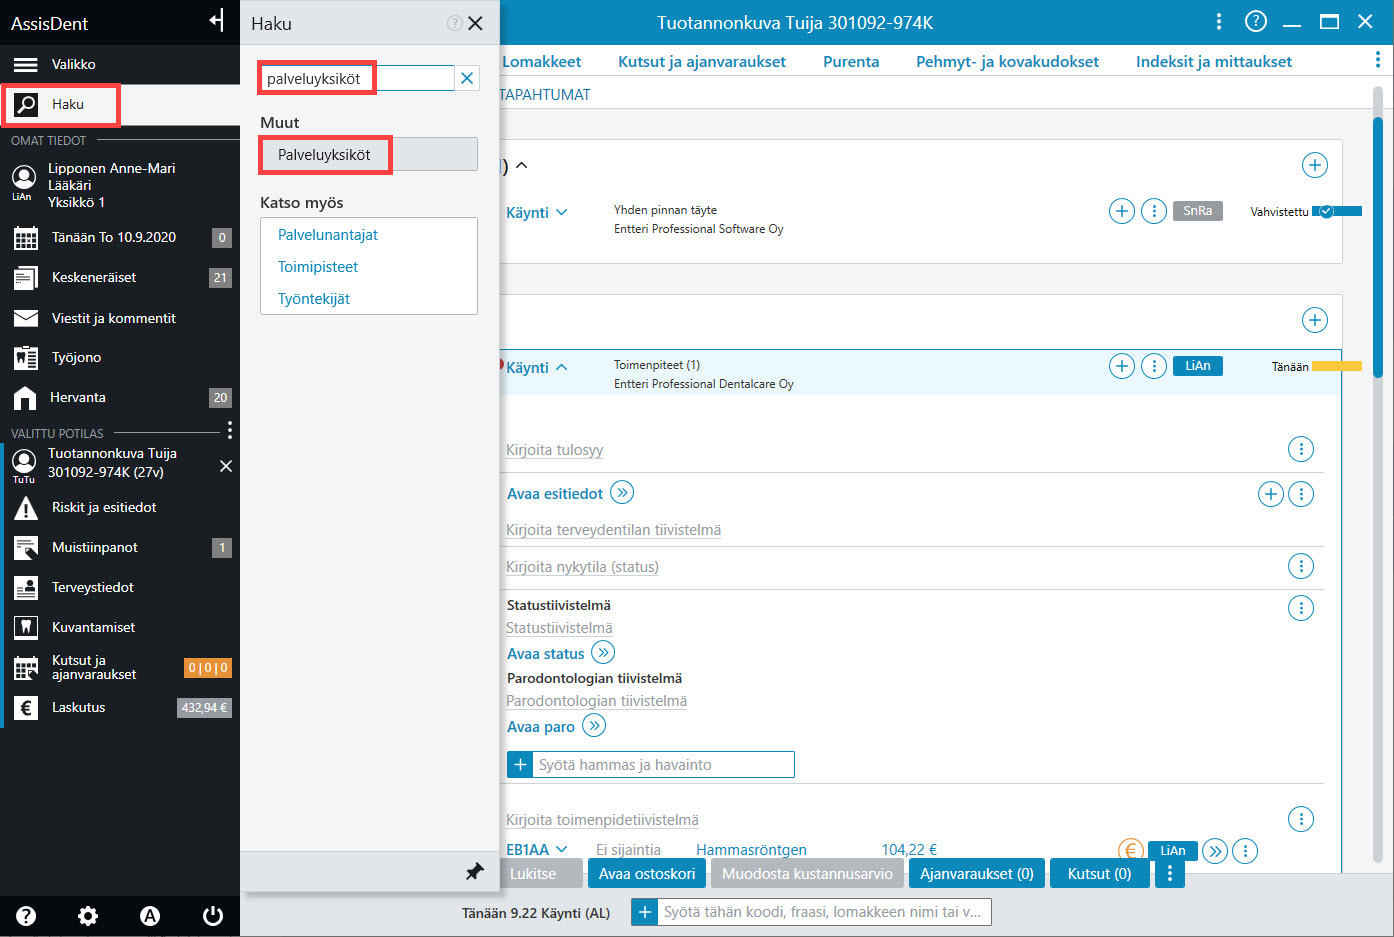
Task: Expand the EB1AA code dropdown
Action: pyautogui.click(x=561, y=849)
